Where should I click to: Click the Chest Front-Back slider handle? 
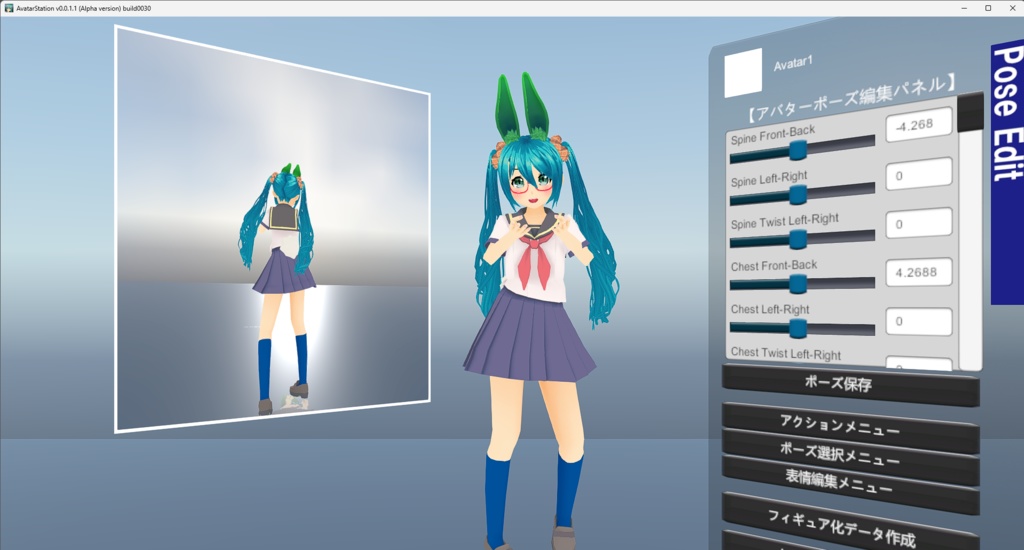(797, 284)
